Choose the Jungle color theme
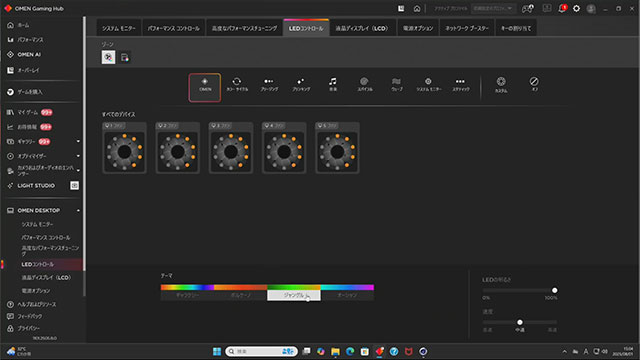Screen dimensions: 640x360 [294, 292]
